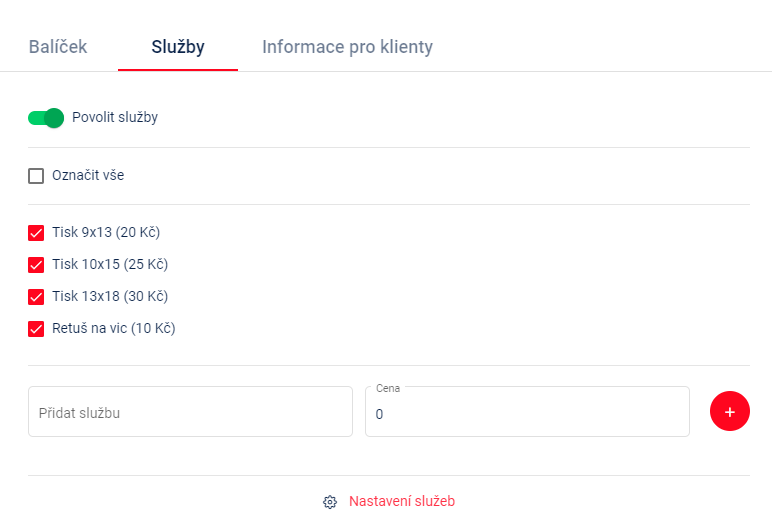Click the Tisk 13x18 (30 Kč) label
Viewport: 772px width, 532px height.
click(x=110, y=296)
